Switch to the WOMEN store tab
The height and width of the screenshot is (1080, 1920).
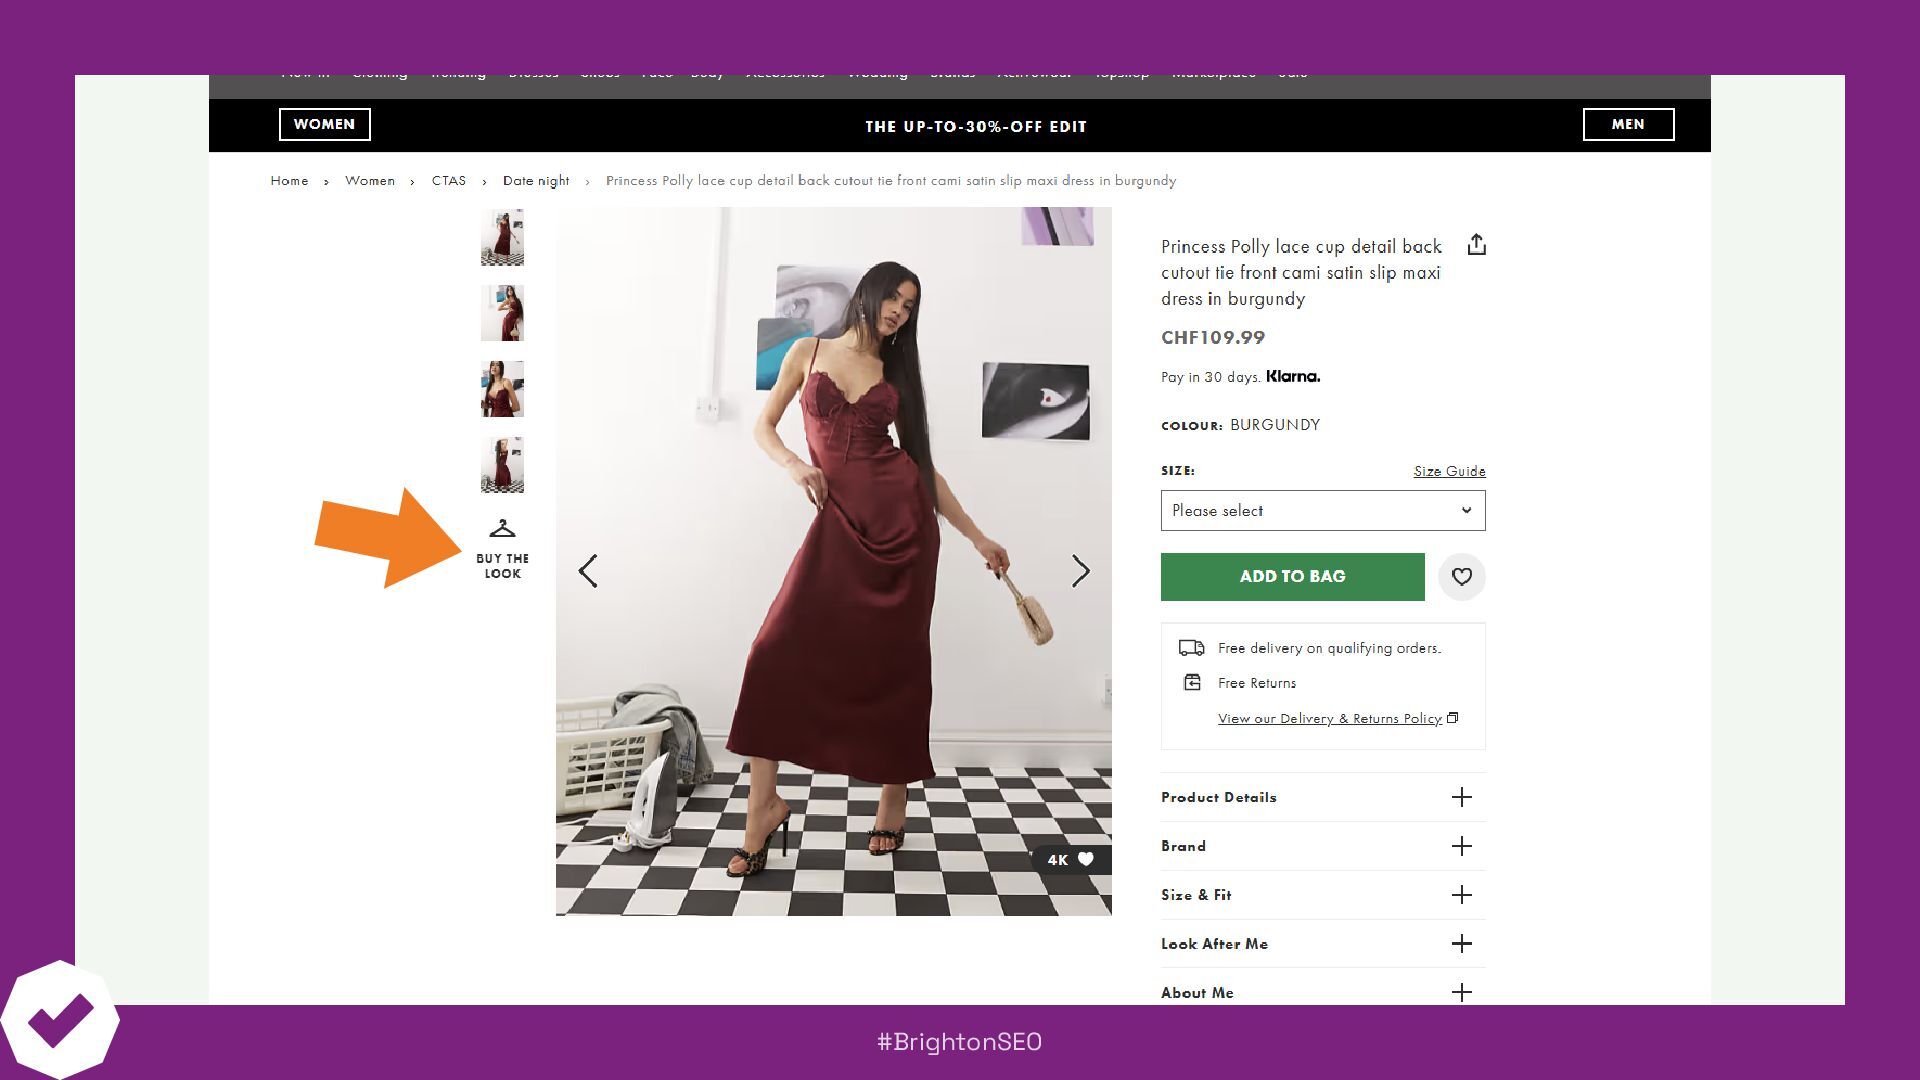[324, 124]
